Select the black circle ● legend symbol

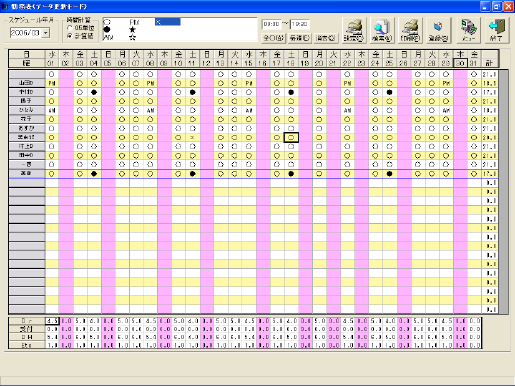tap(107, 30)
